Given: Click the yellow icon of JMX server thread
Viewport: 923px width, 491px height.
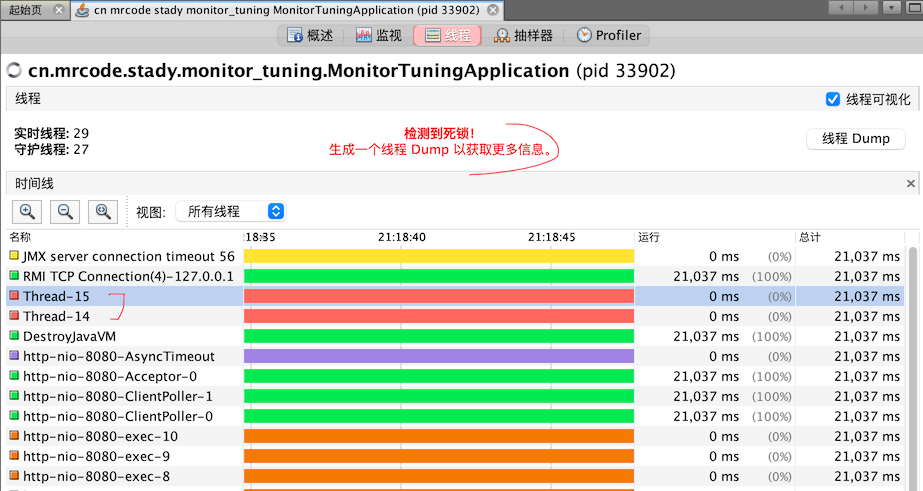Looking at the screenshot, I should [x=14, y=256].
